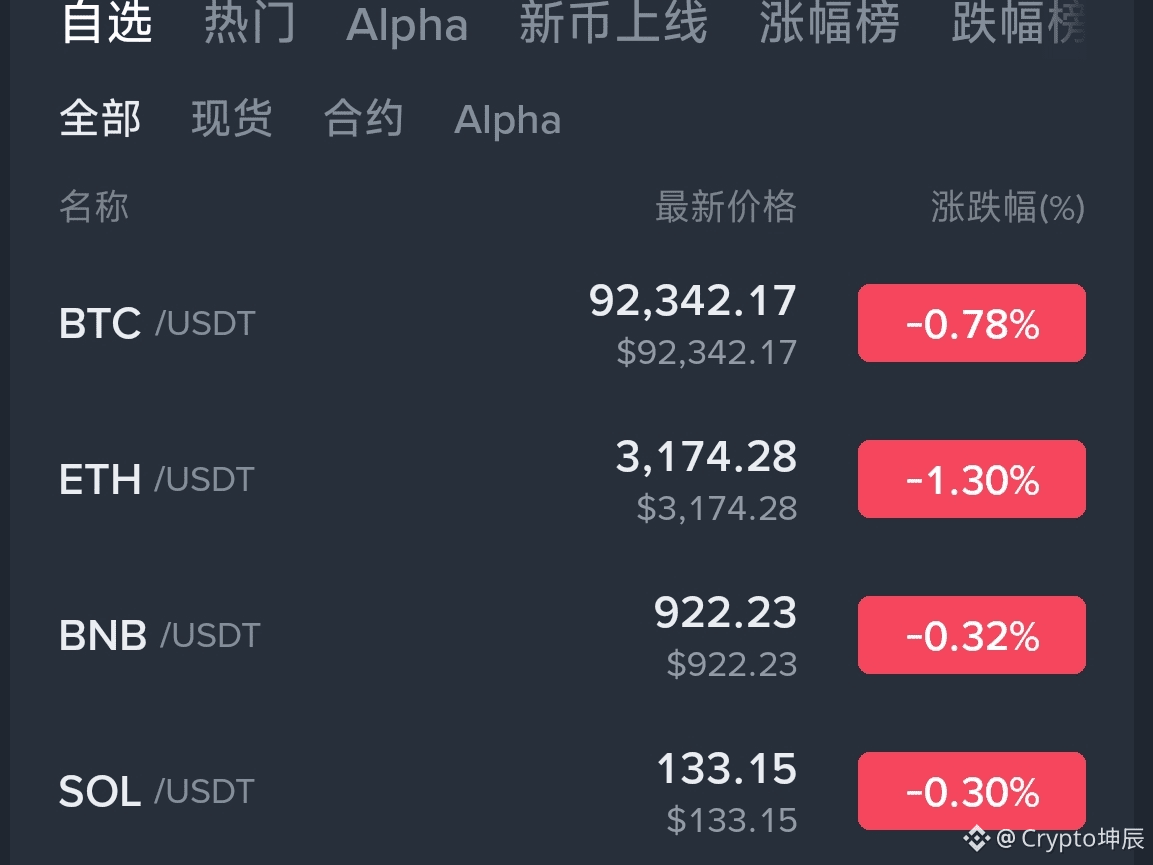Tap the SOL -0.30% change button
The image size is (1153, 865).
[971, 790]
